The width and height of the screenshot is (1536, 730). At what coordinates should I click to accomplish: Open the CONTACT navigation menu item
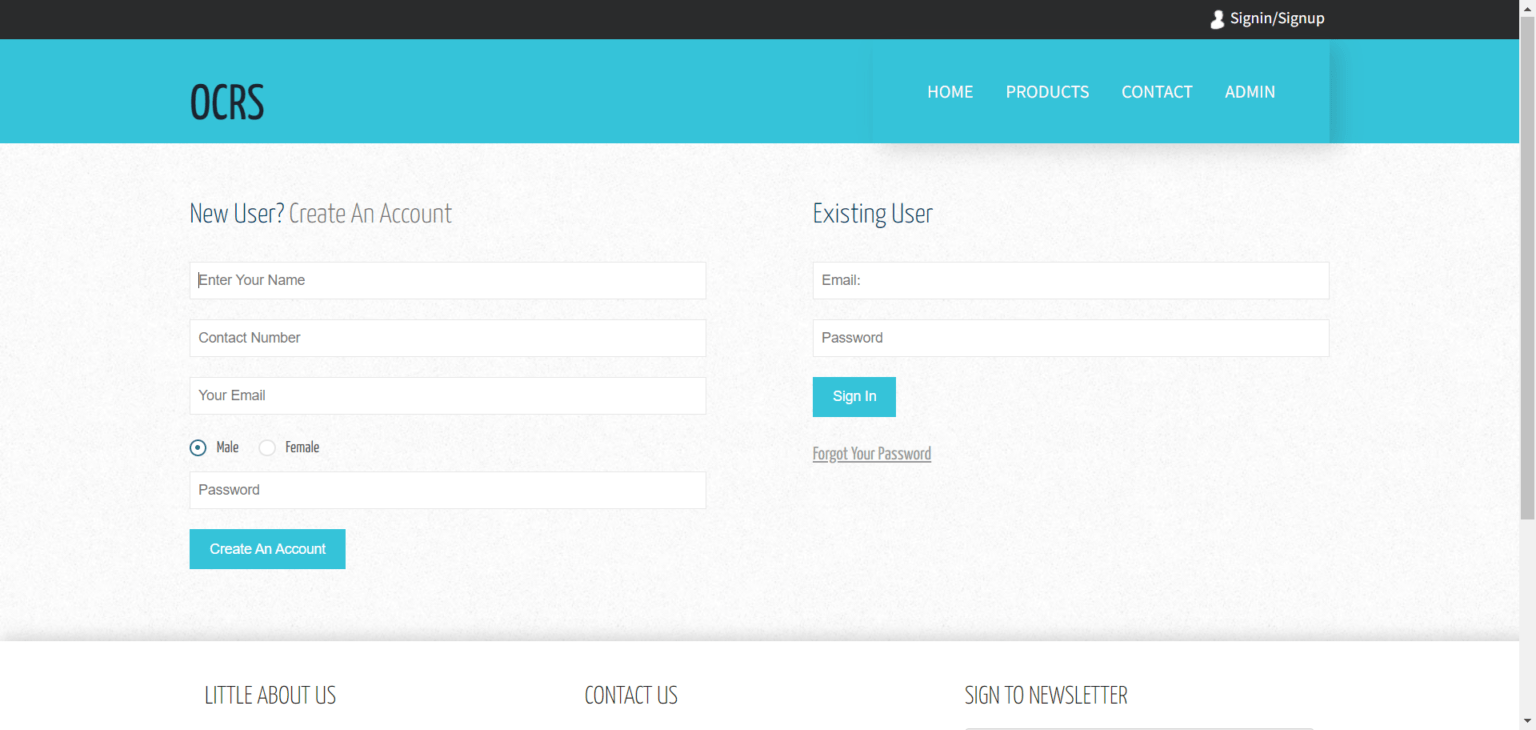coord(1157,91)
